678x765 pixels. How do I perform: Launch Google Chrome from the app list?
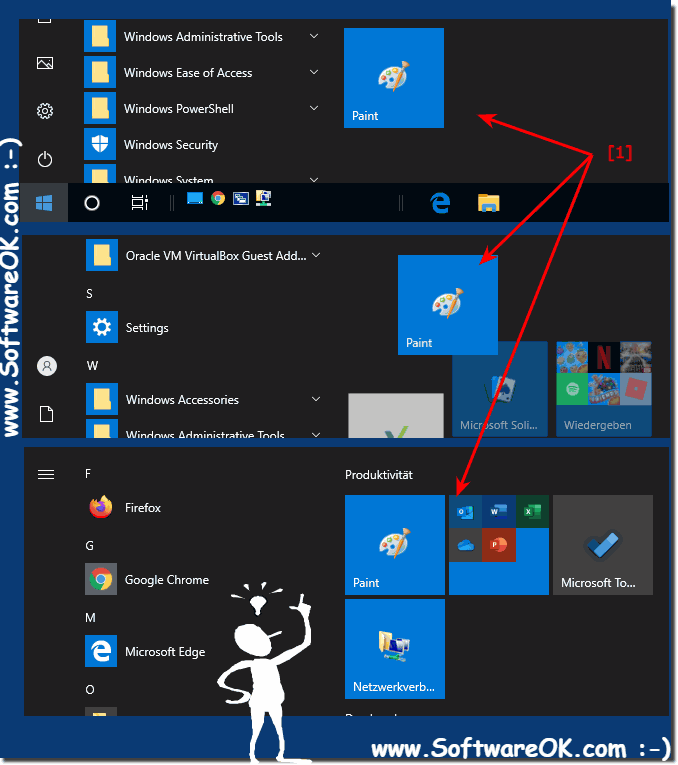(148, 580)
